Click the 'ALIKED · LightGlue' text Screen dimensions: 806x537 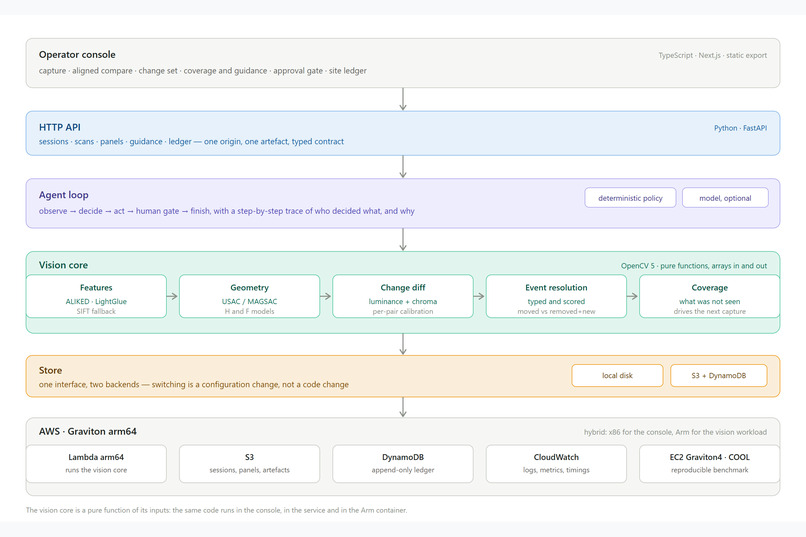96,302
